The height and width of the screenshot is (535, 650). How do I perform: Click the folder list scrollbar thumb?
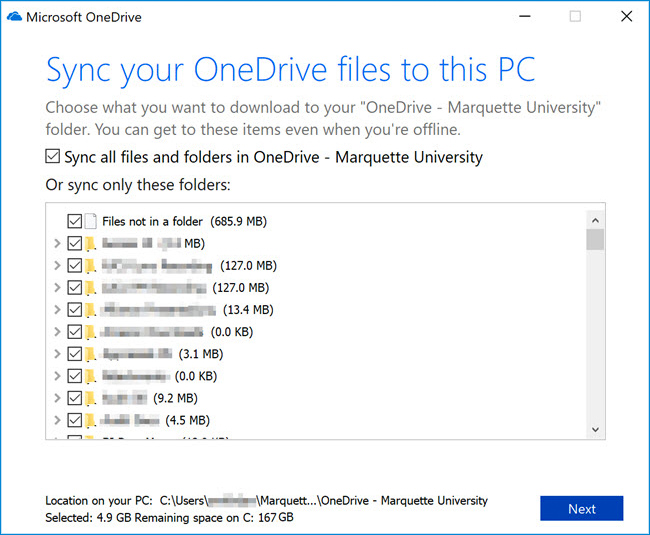click(595, 240)
